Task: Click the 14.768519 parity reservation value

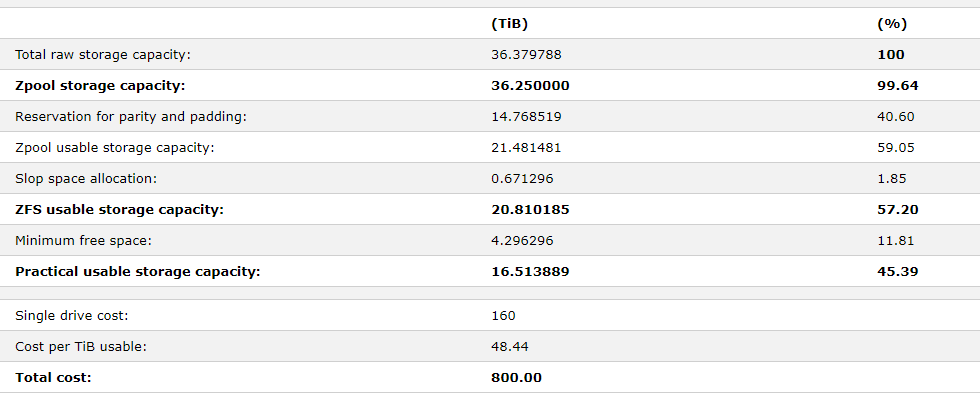Action: click(526, 117)
